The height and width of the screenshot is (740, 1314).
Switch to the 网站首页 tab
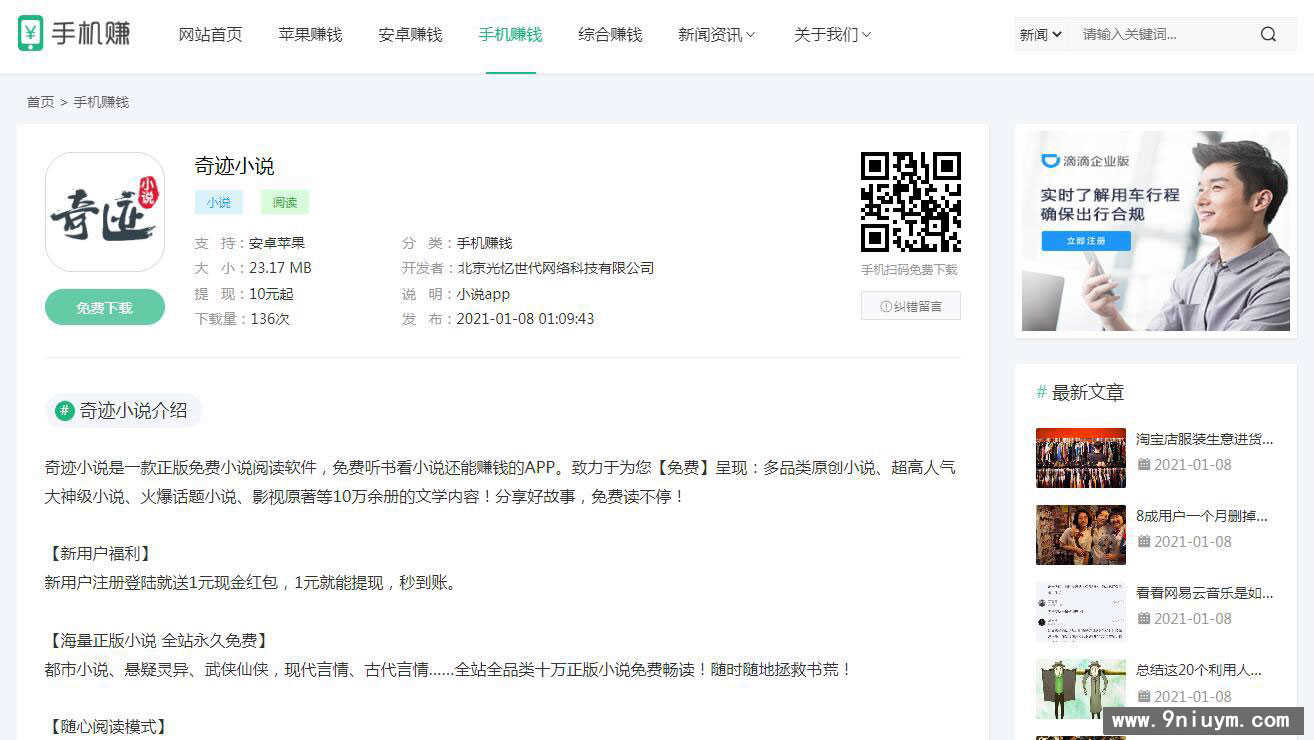(210, 33)
